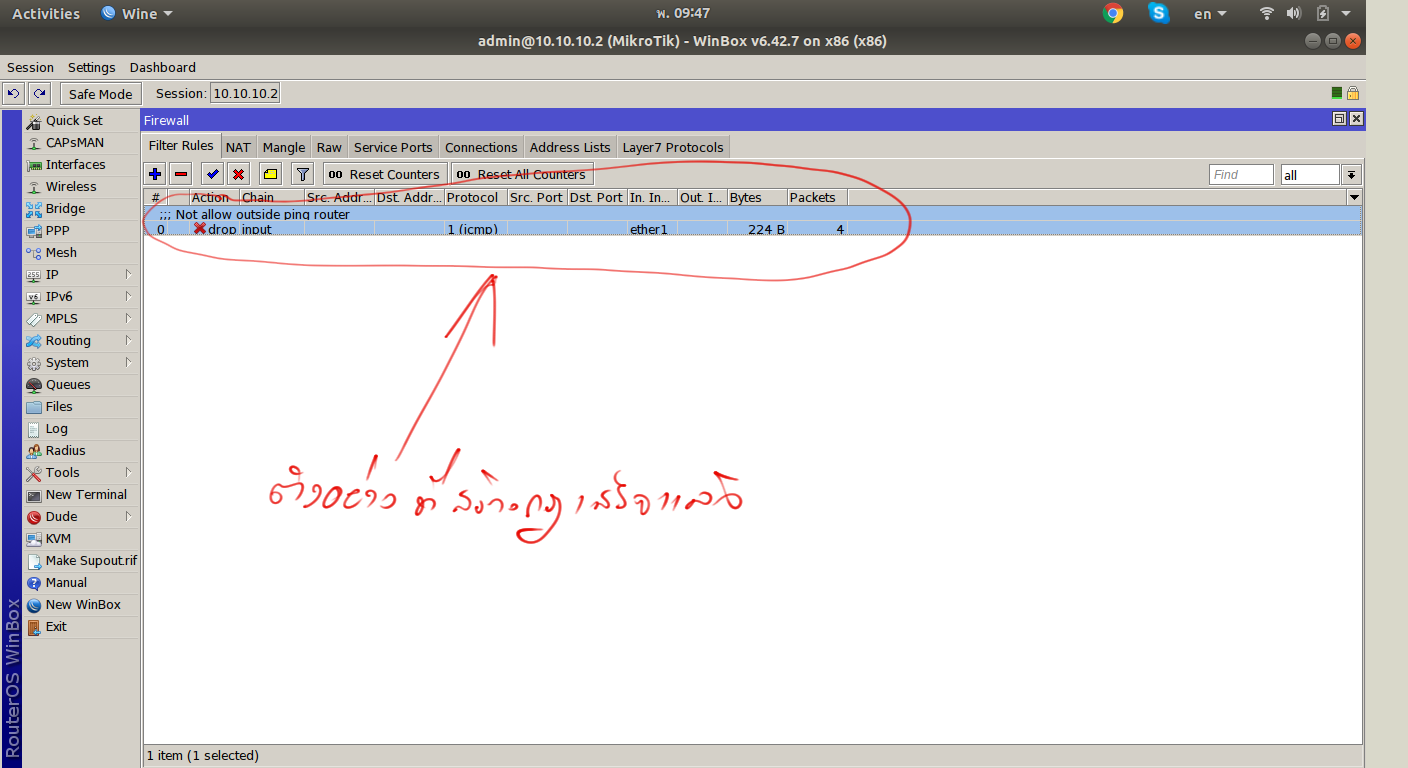This screenshot has height=768, width=1408.
Task: Switch to the Mangle tab
Action: (x=284, y=147)
